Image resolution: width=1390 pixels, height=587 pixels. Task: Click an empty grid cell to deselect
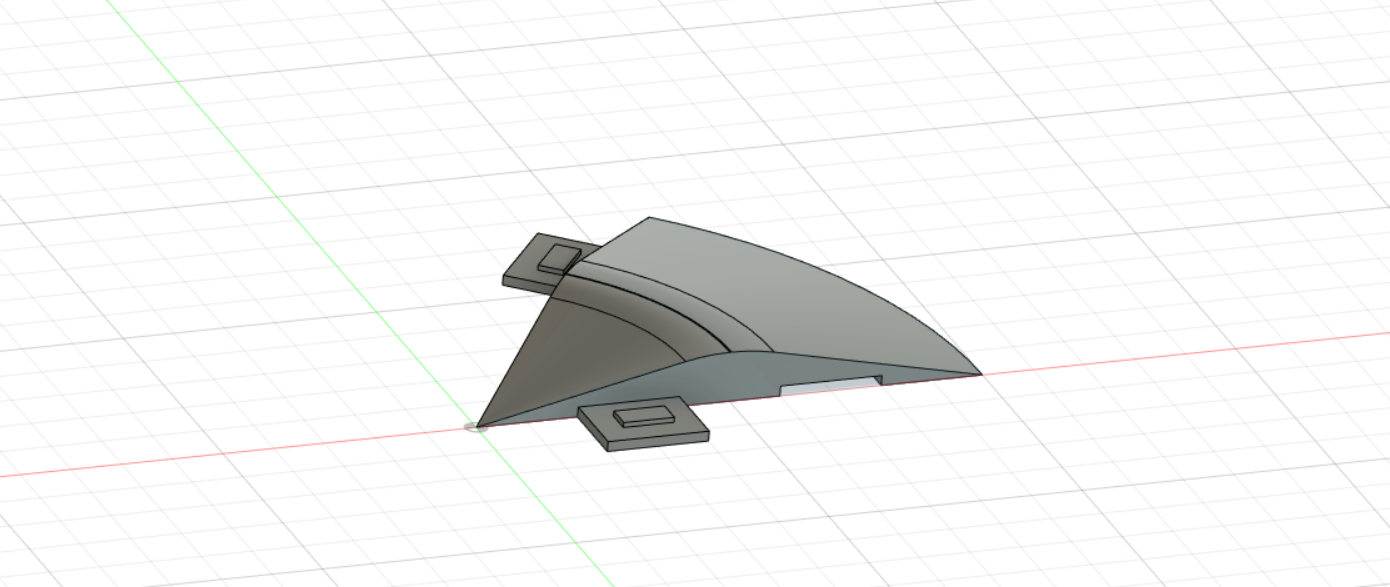point(200,480)
